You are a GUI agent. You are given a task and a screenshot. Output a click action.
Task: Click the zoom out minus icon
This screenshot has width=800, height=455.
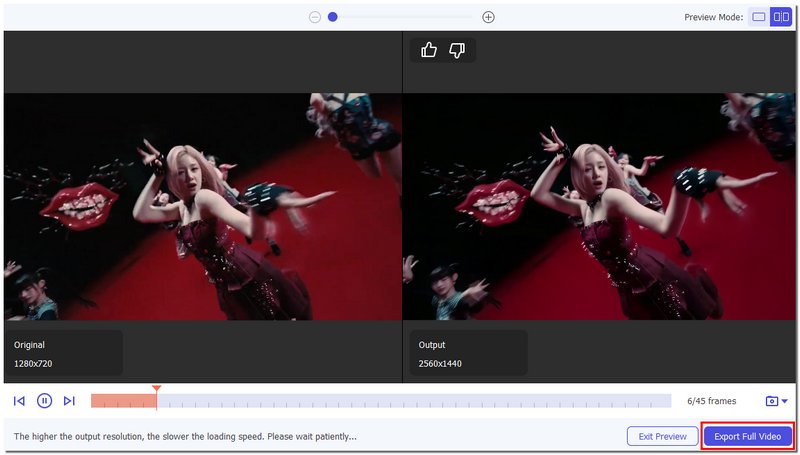coord(315,17)
